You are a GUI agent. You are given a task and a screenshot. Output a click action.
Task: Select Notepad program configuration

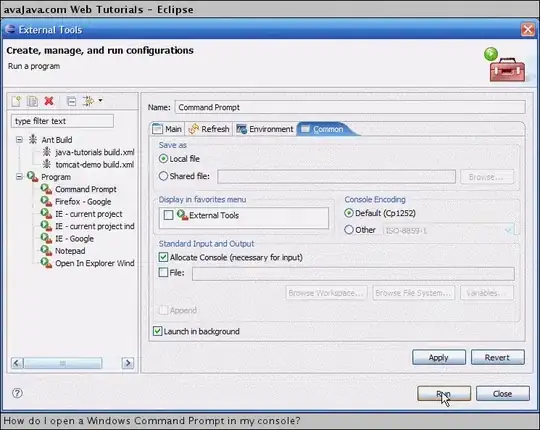click(70, 251)
